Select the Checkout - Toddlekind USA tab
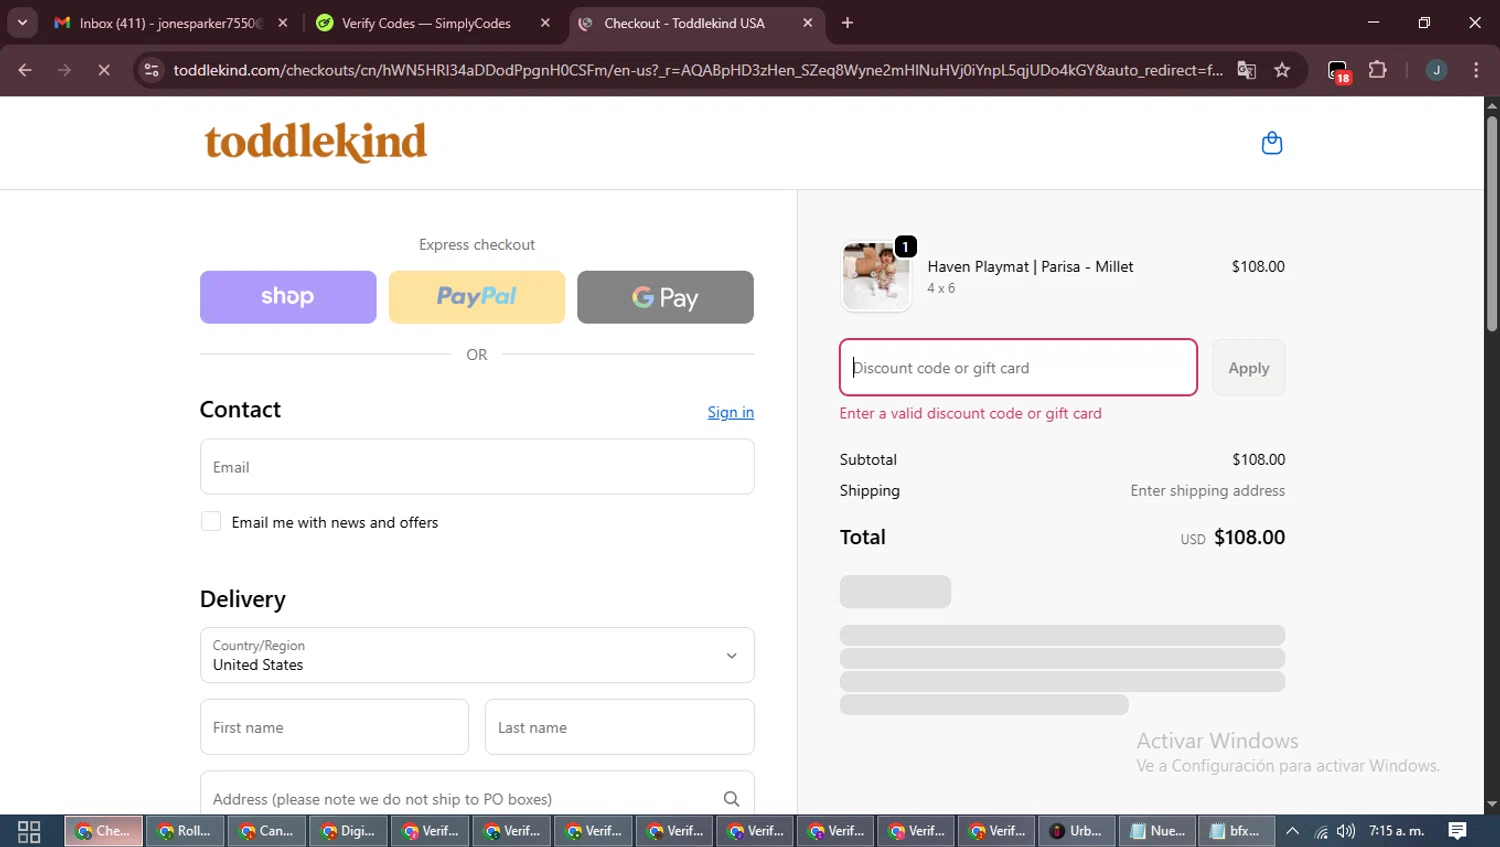 (697, 23)
